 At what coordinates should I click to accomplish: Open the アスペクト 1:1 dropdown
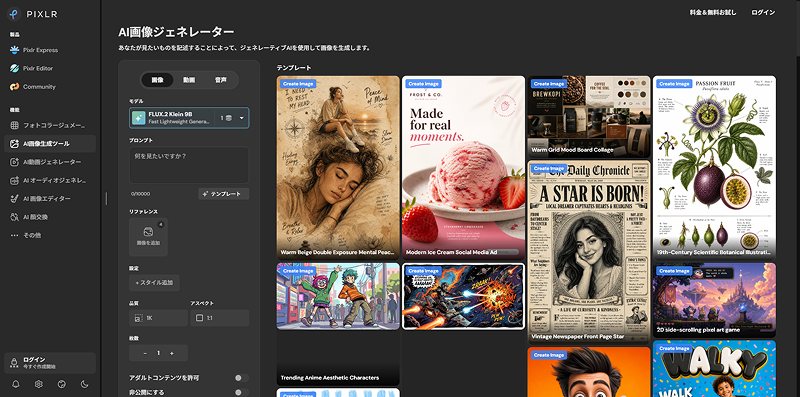(x=220, y=318)
